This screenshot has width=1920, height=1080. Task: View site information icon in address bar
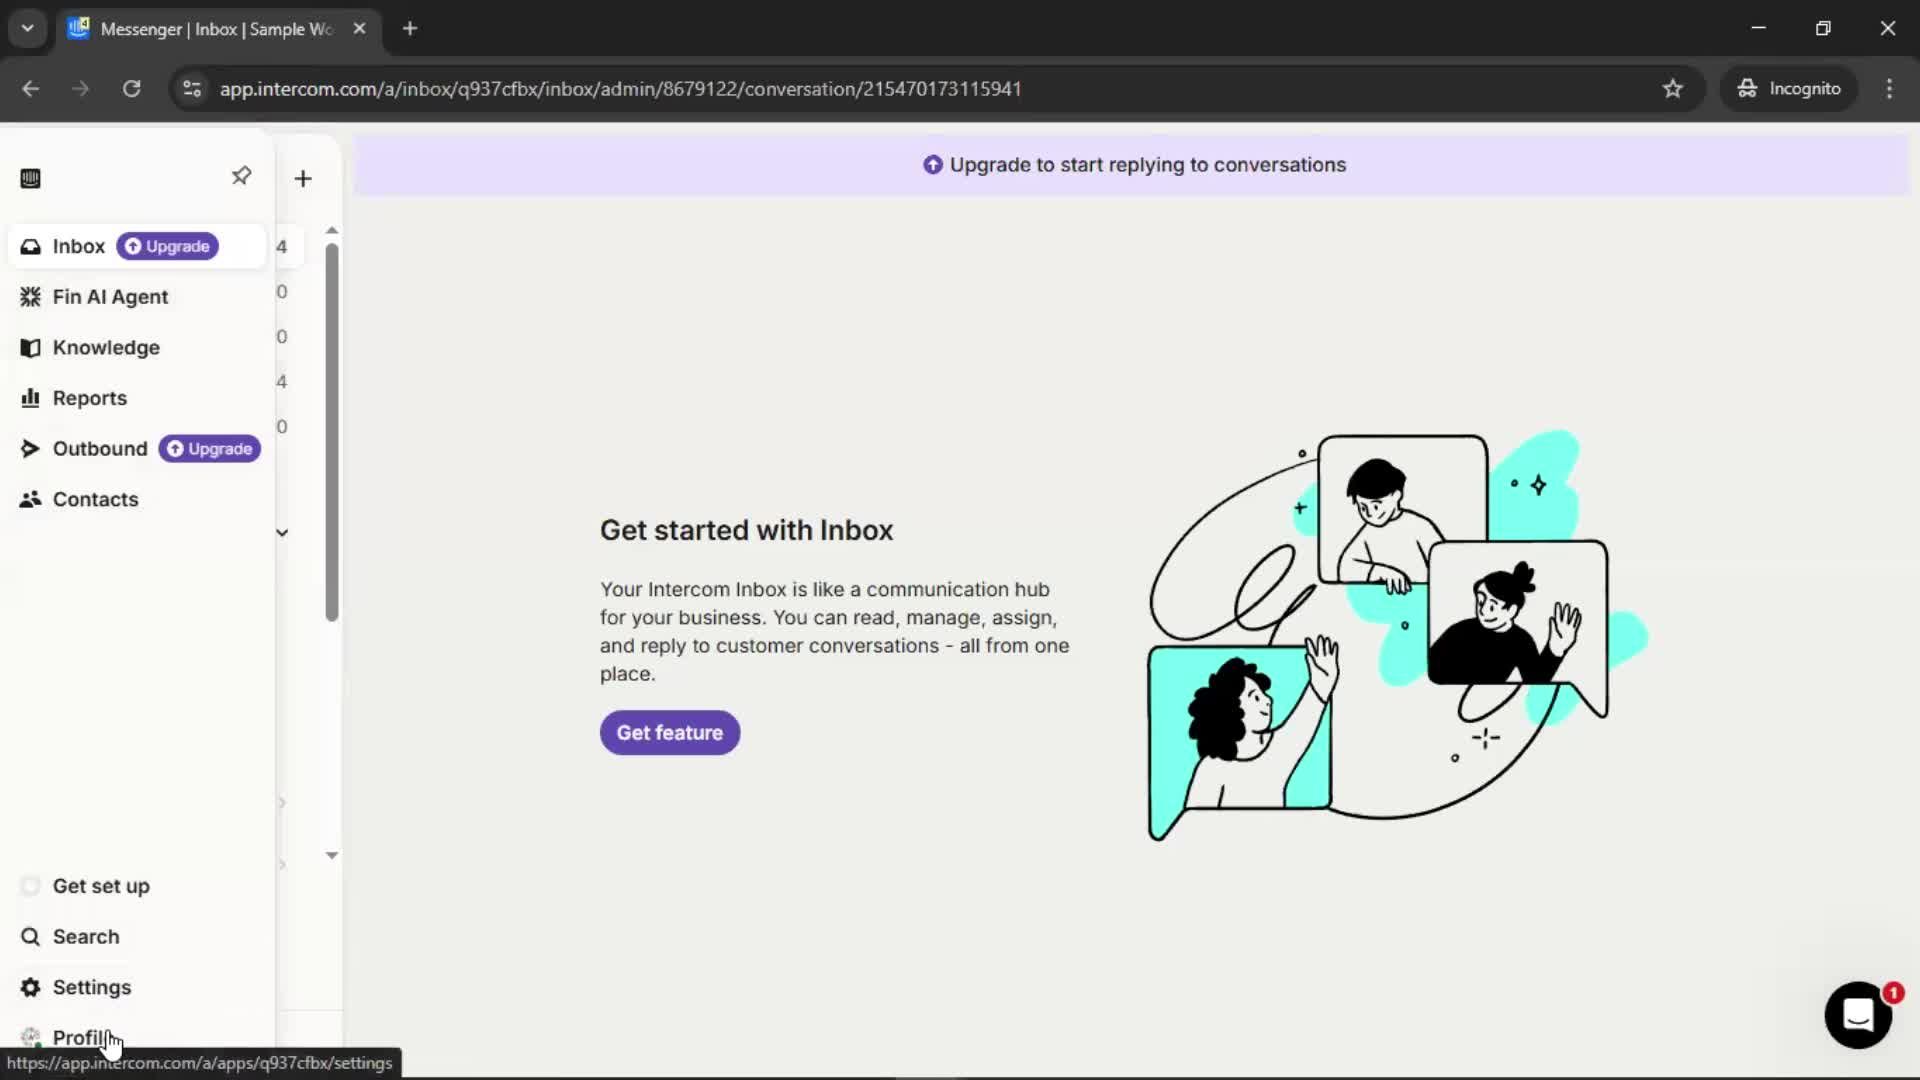click(x=192, y=88)
